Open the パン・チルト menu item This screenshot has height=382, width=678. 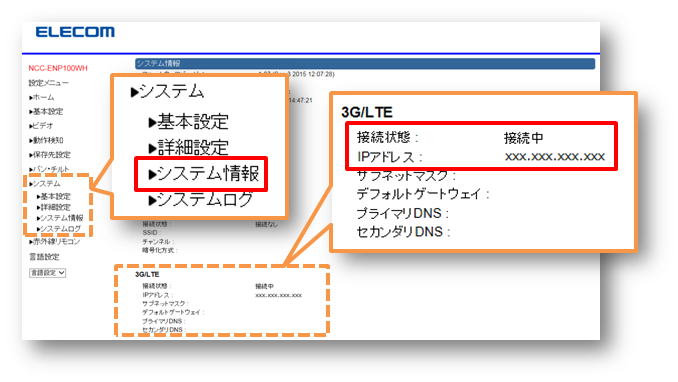point(49,169)
